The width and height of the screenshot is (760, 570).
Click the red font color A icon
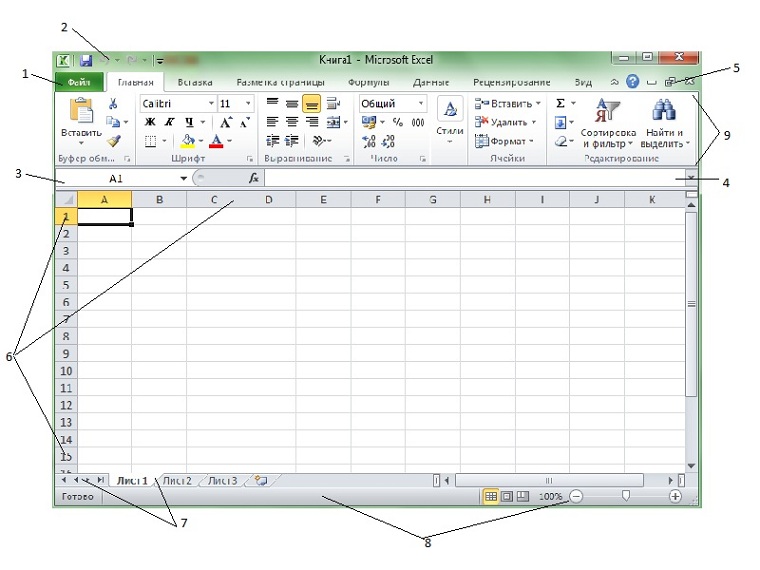(216, 141)
